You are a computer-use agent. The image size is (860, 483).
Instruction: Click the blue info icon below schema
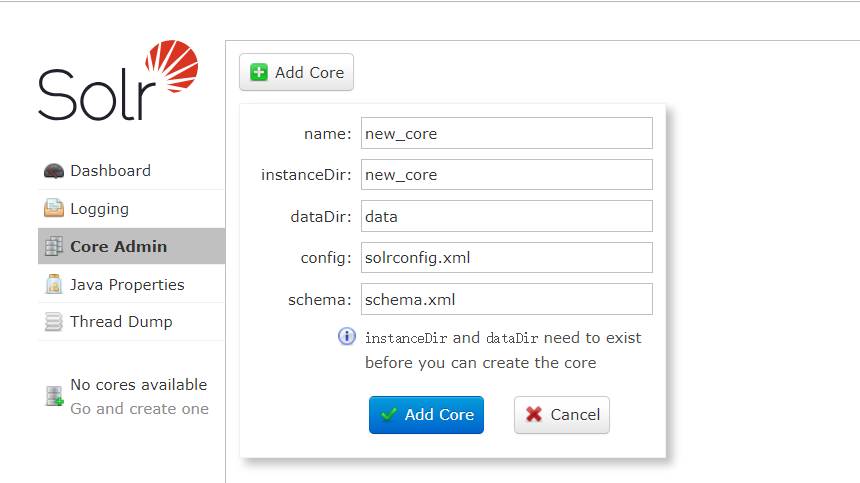pyautogui.click(x=347, y=337)
